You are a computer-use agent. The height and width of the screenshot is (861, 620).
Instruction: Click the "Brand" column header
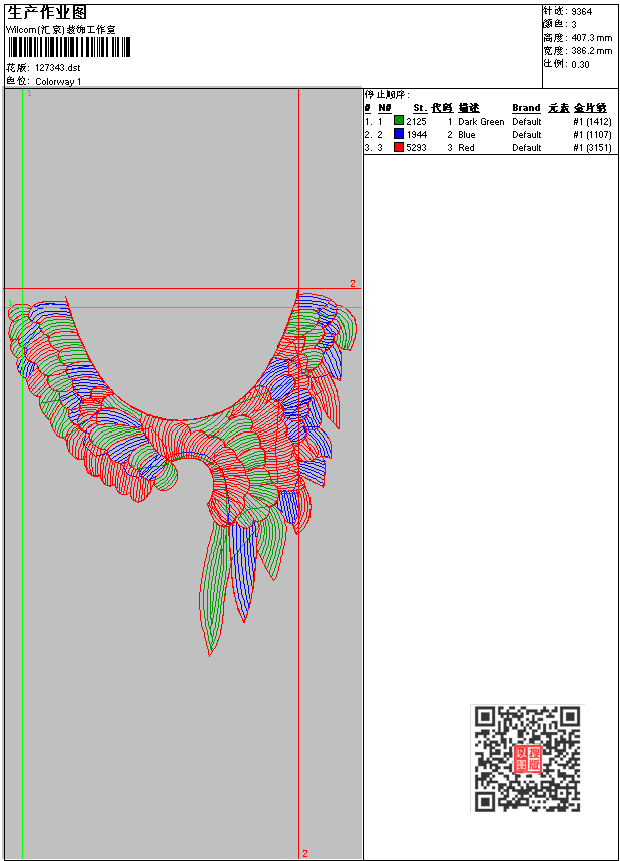pos(526,108)
